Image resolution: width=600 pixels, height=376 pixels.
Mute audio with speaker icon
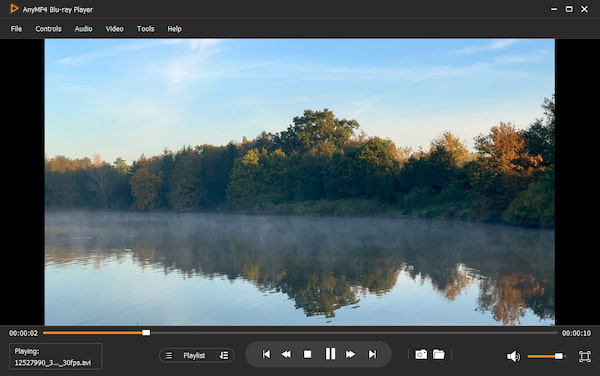tap(513, 356)
